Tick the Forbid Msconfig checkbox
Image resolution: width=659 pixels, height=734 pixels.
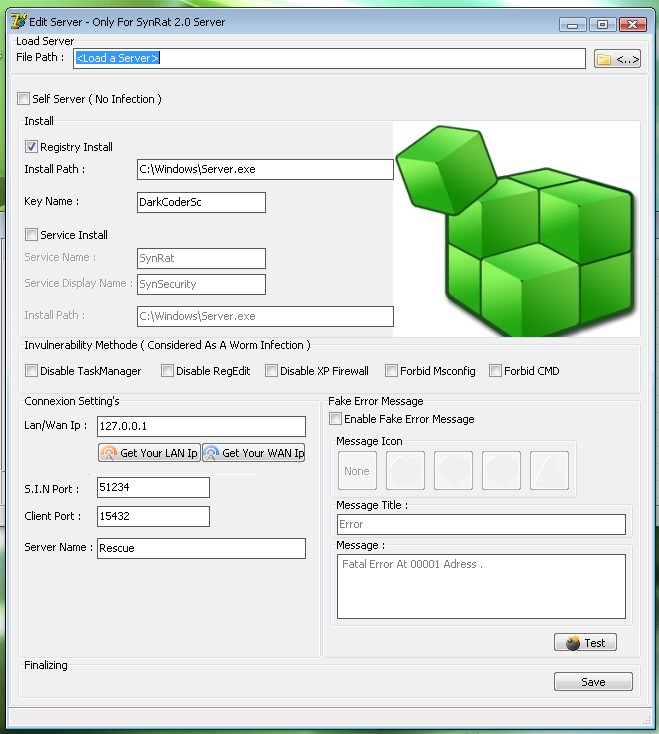[391, 371]
